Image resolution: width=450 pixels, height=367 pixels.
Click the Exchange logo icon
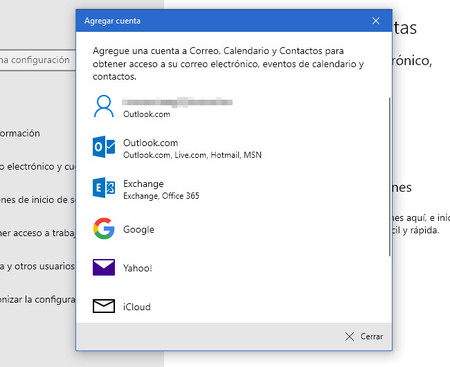(x=104, y=188)
